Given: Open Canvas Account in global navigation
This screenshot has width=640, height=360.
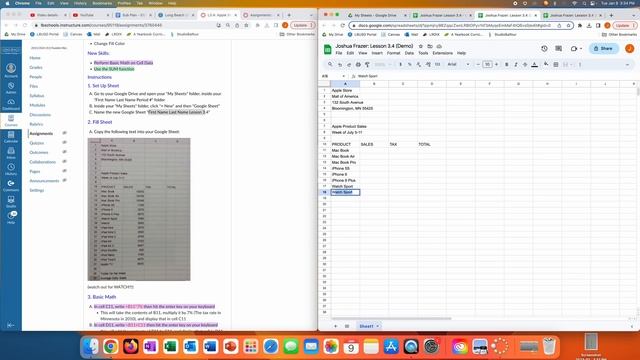Looking at the screenshot, I should tap(11, 70).
